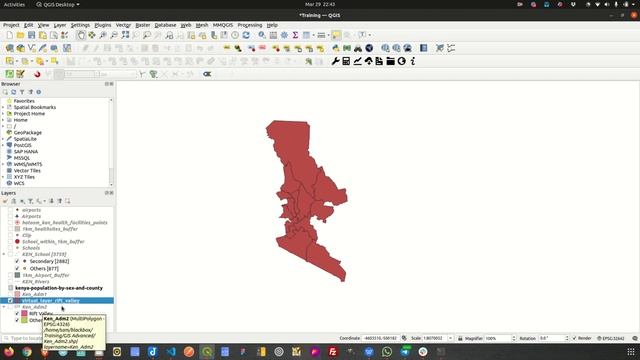Click the Open Data Source Manager icon
The height and width of the screenshot is (360, 640).
click(9, 48)
